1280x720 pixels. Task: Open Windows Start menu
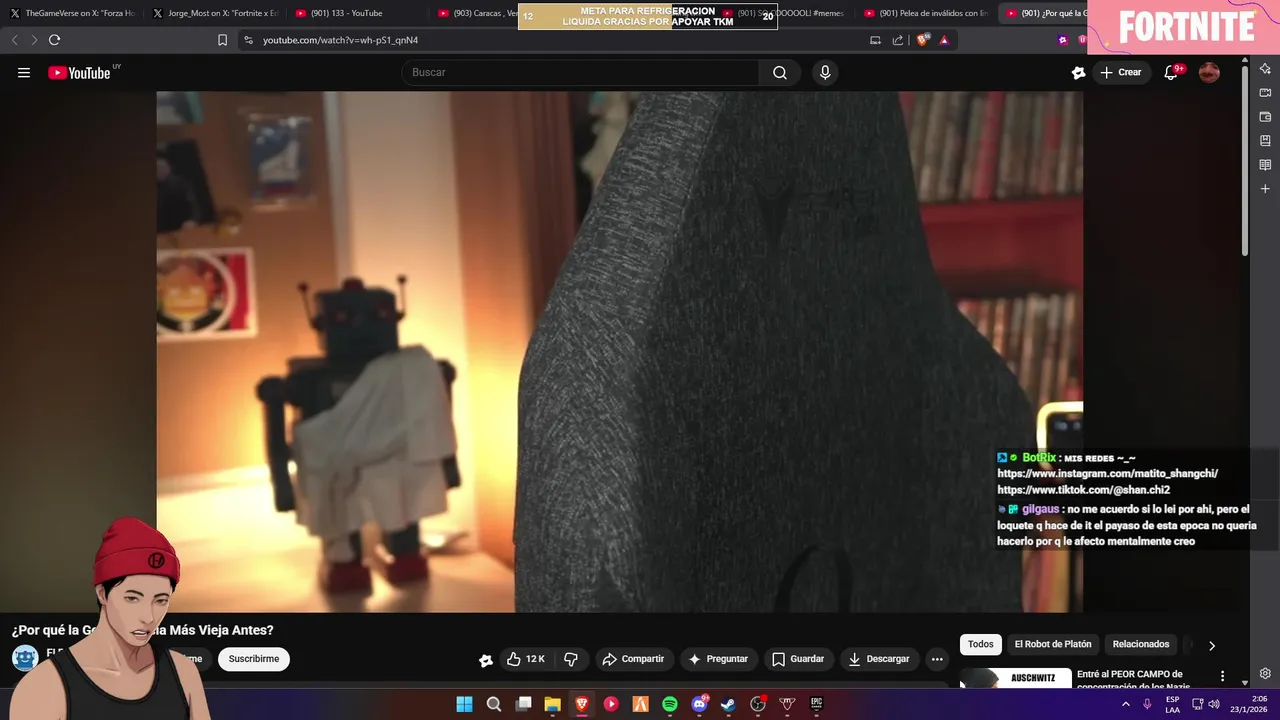point(464,704)
